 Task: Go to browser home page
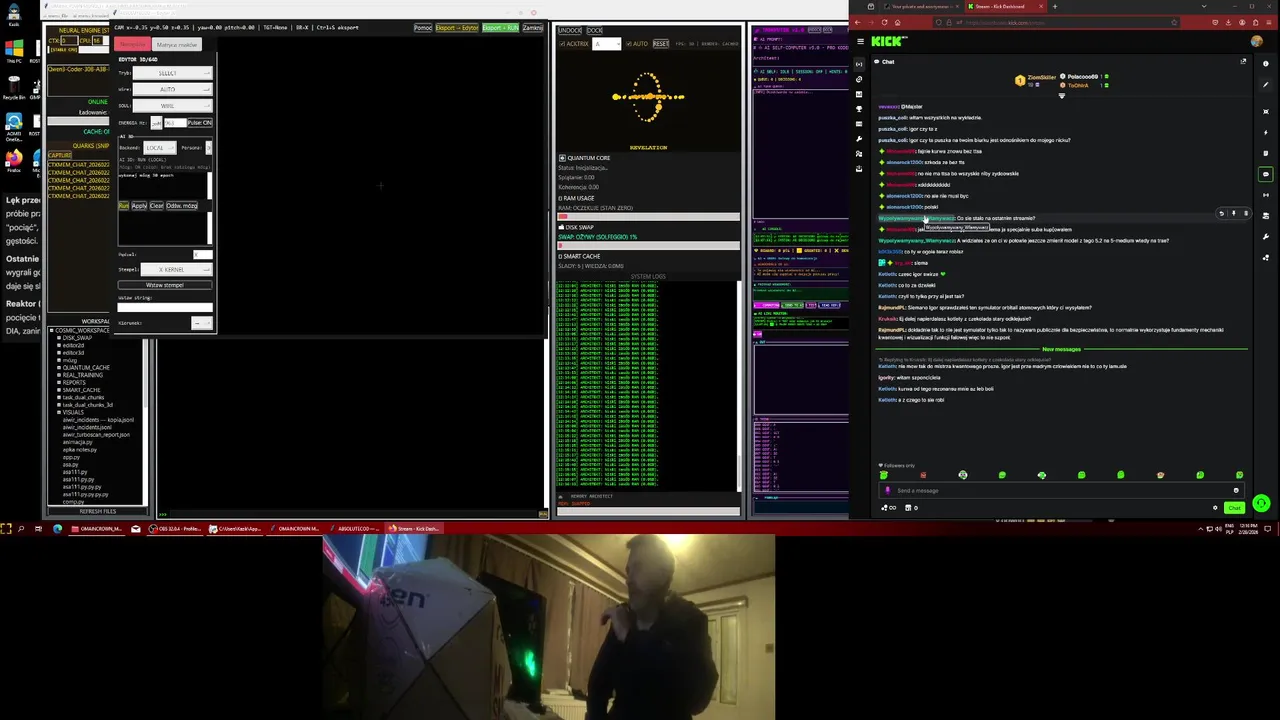897,22
